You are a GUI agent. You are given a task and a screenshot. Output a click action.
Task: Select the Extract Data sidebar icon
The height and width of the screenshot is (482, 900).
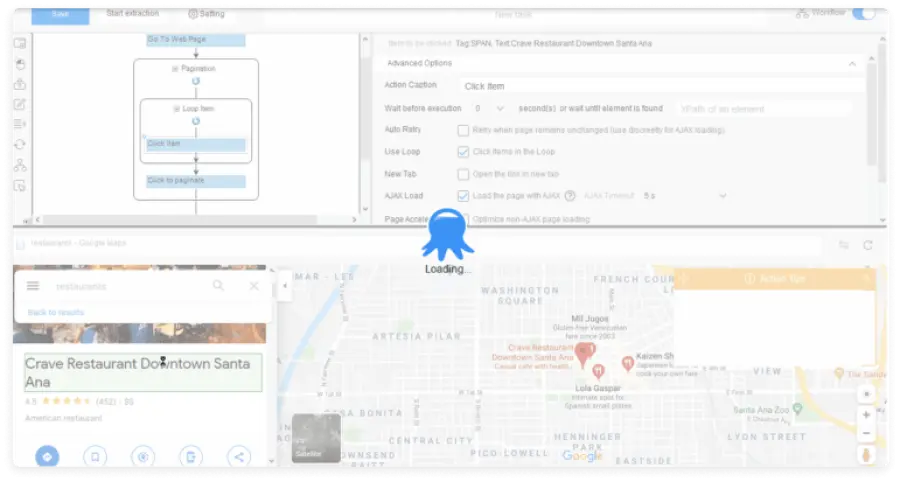pos(20,84)
